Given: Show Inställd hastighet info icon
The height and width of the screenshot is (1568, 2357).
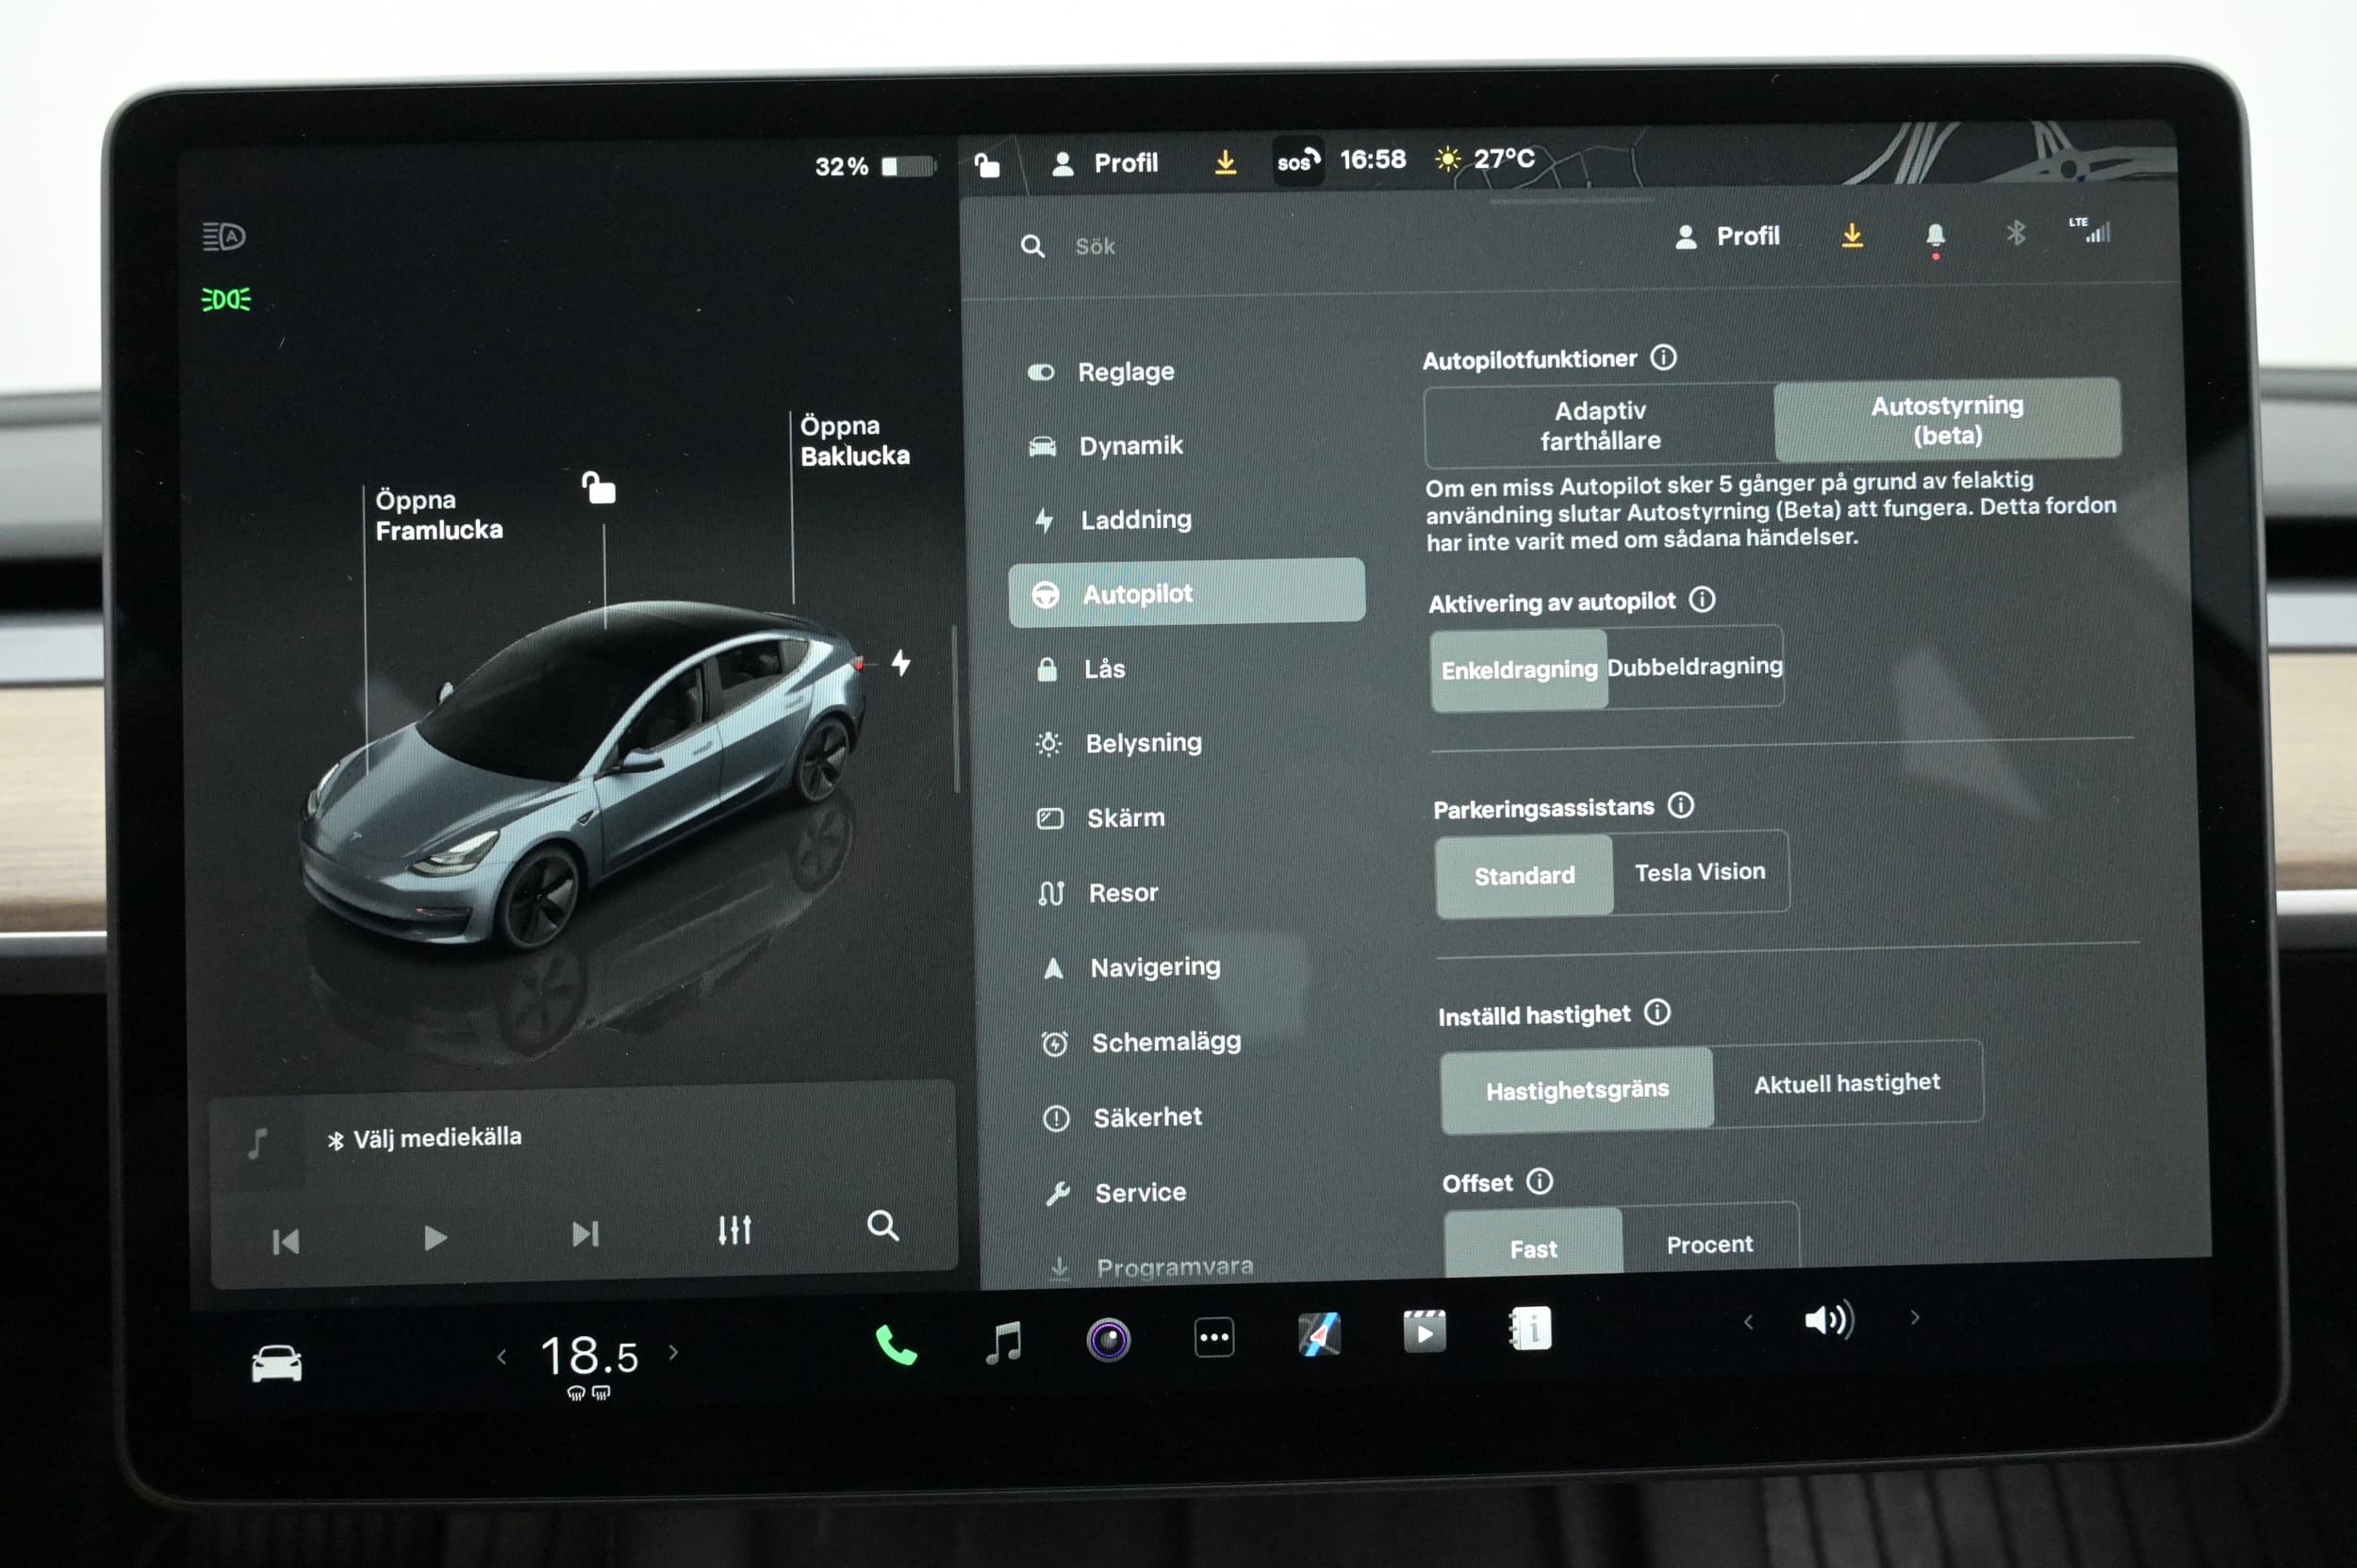Looking at the screenshot, I should point(1657,1012).
